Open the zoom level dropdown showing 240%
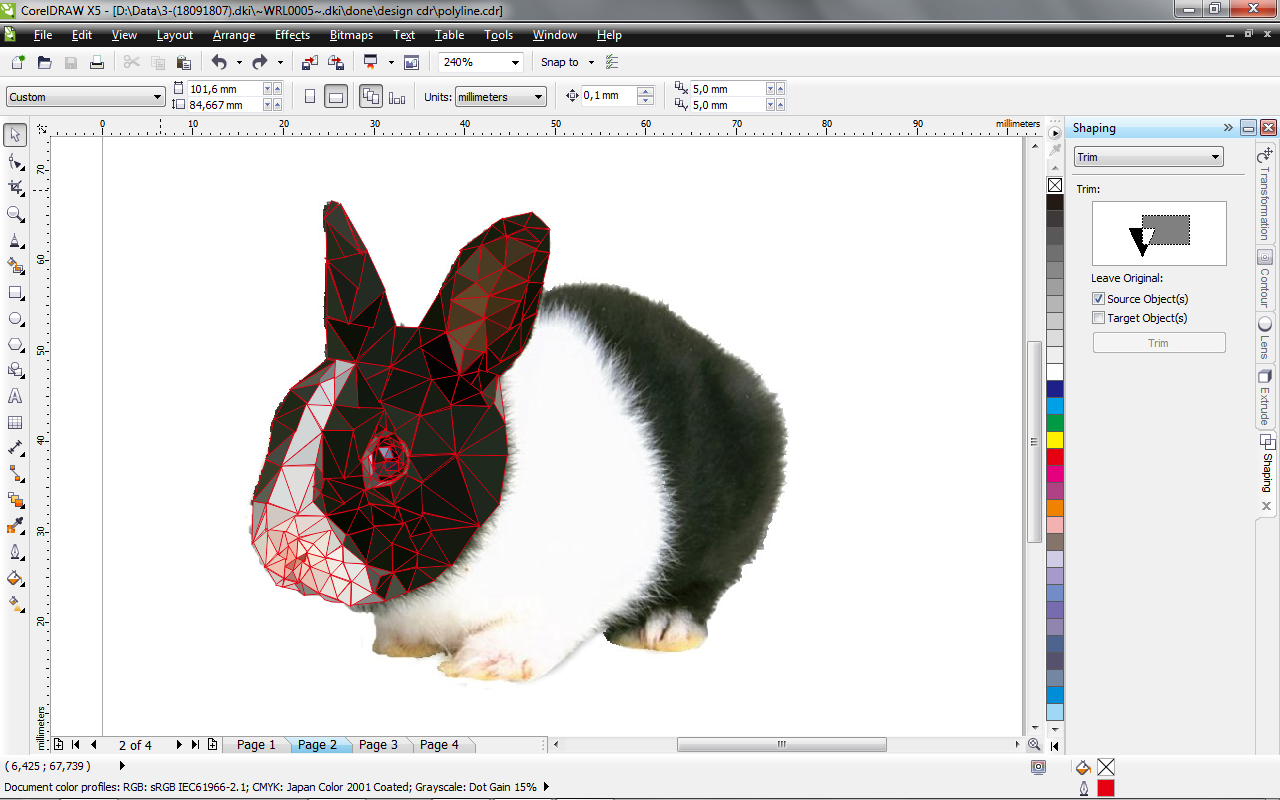Screen dimensions: 1280x800 pyautogui.click(x=517, y=62)
